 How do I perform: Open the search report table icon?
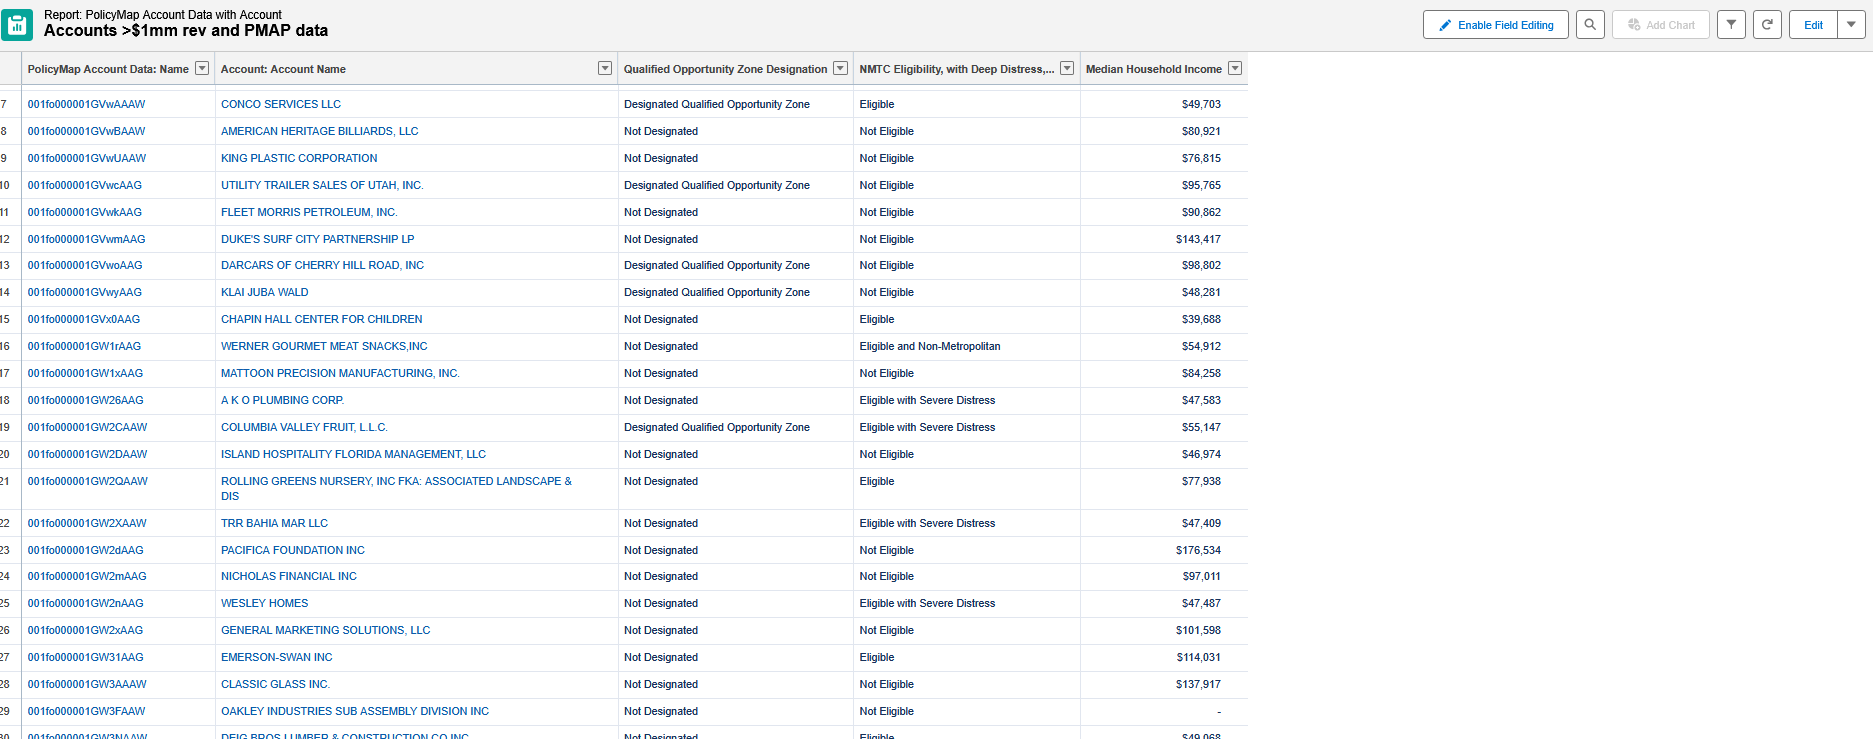1590,25
